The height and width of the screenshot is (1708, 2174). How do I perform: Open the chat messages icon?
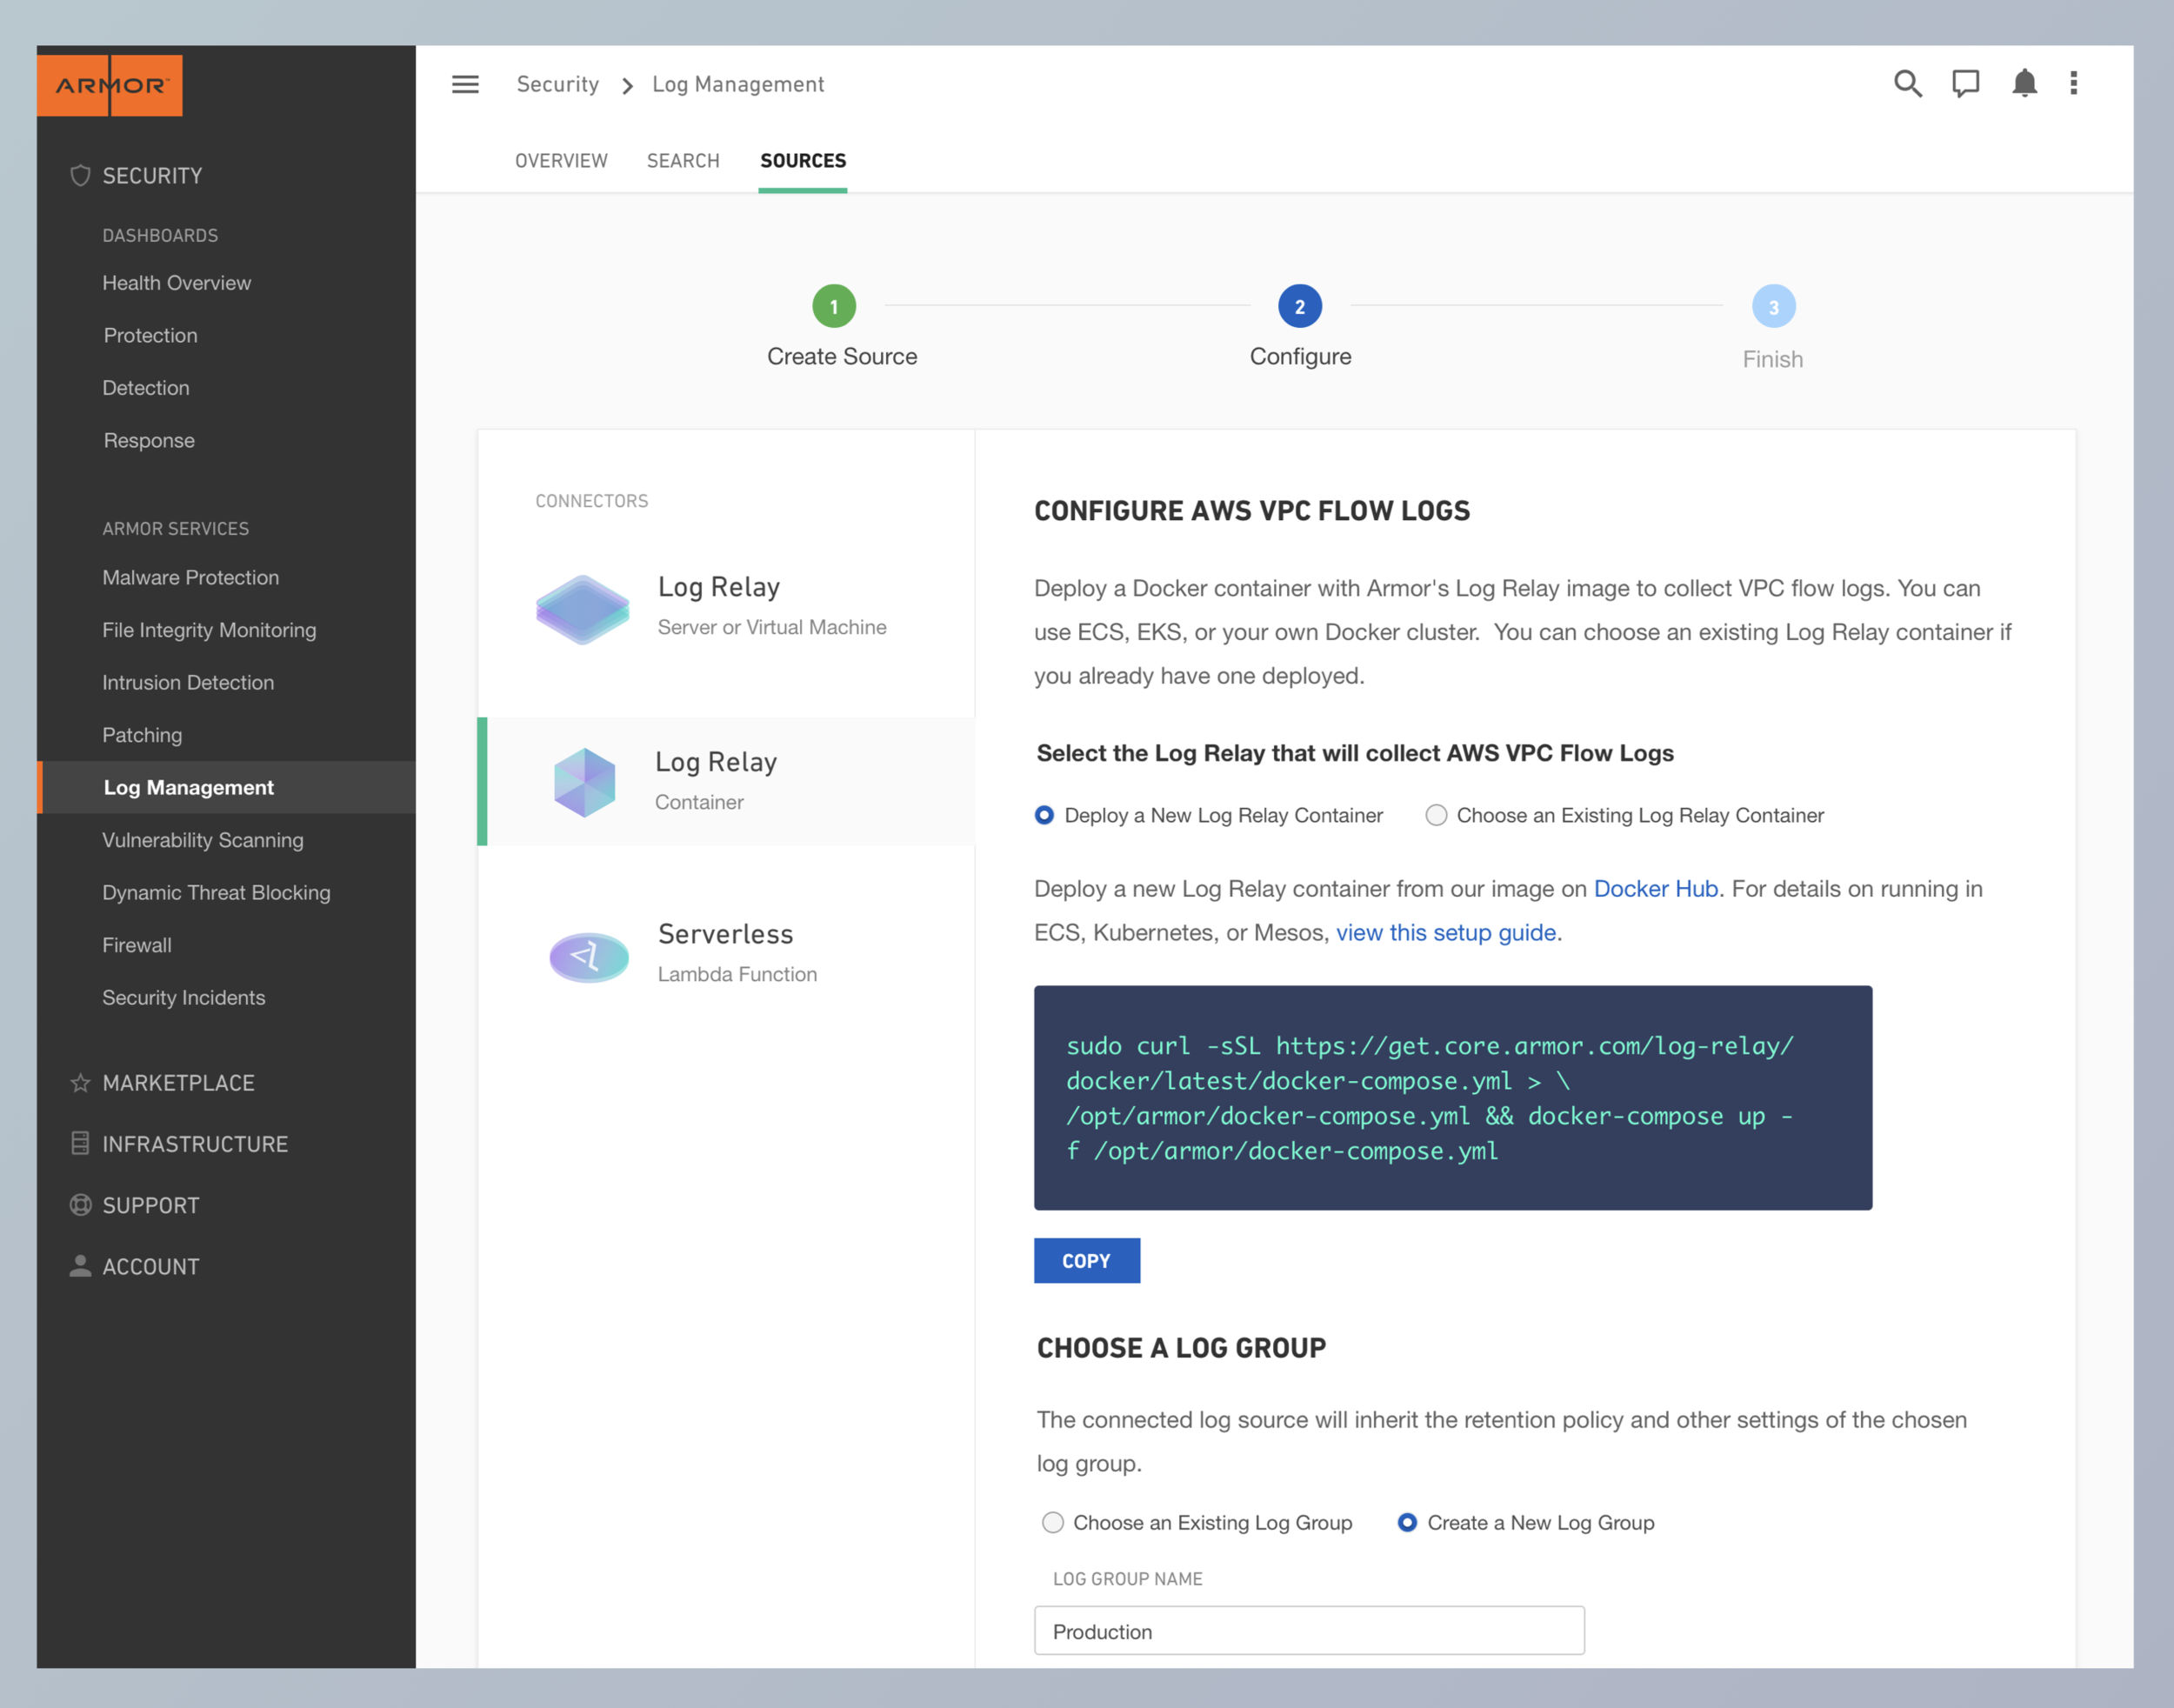(x=1965, y=84)
